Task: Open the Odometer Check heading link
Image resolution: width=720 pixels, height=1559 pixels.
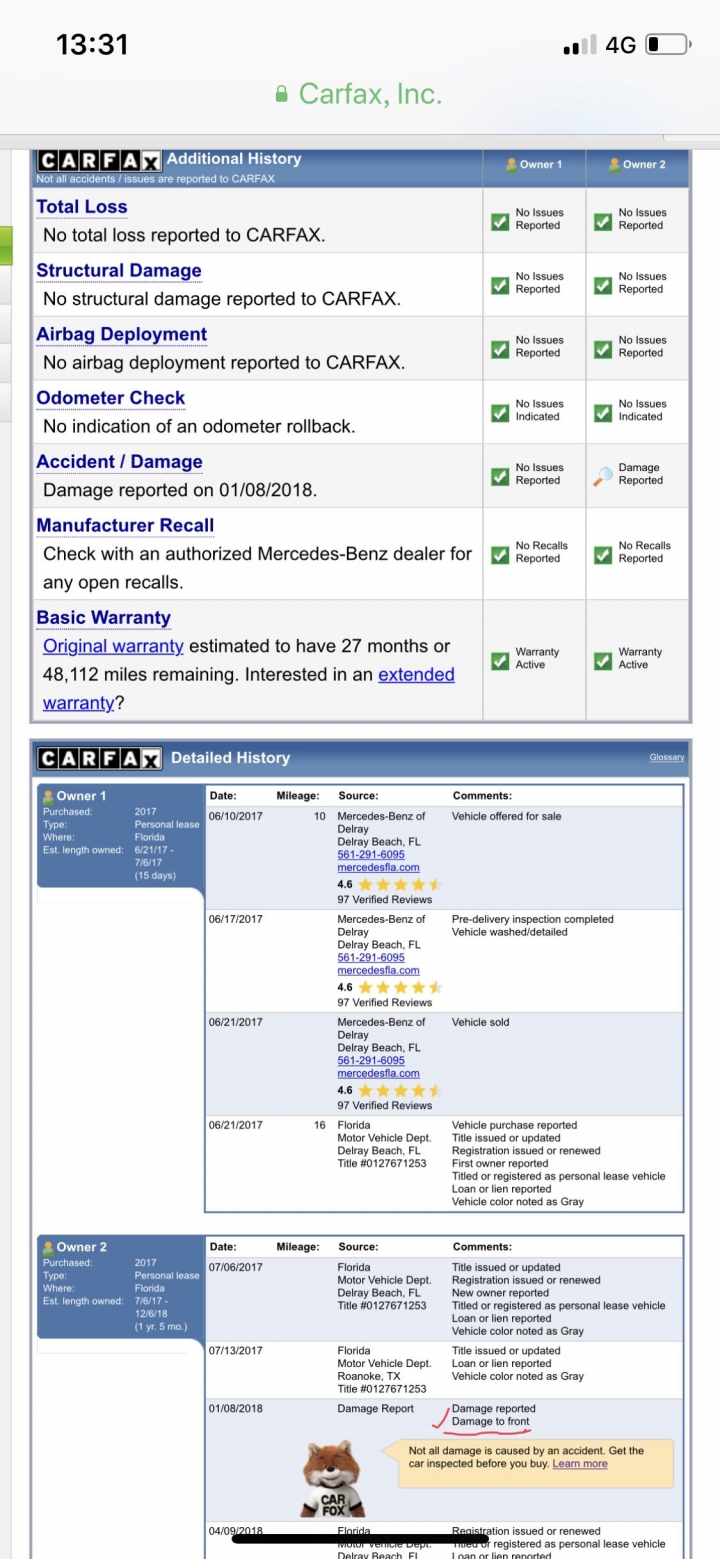Action: [111, 398]
